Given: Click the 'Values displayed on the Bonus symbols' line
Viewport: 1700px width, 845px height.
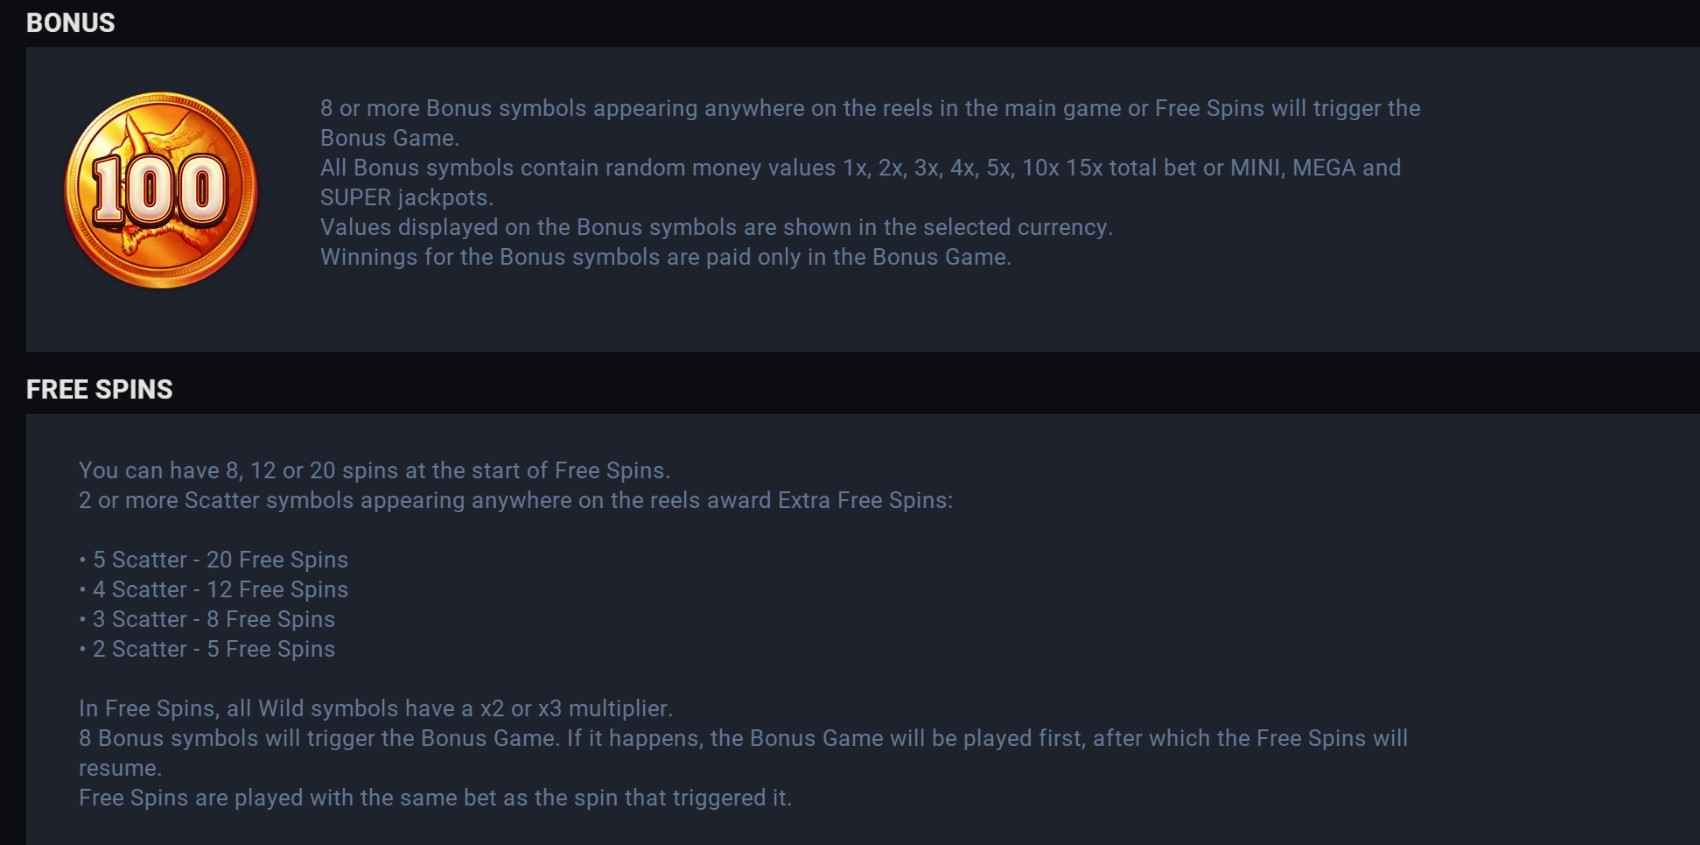Looking at the screenshot, I should (716, 228).
